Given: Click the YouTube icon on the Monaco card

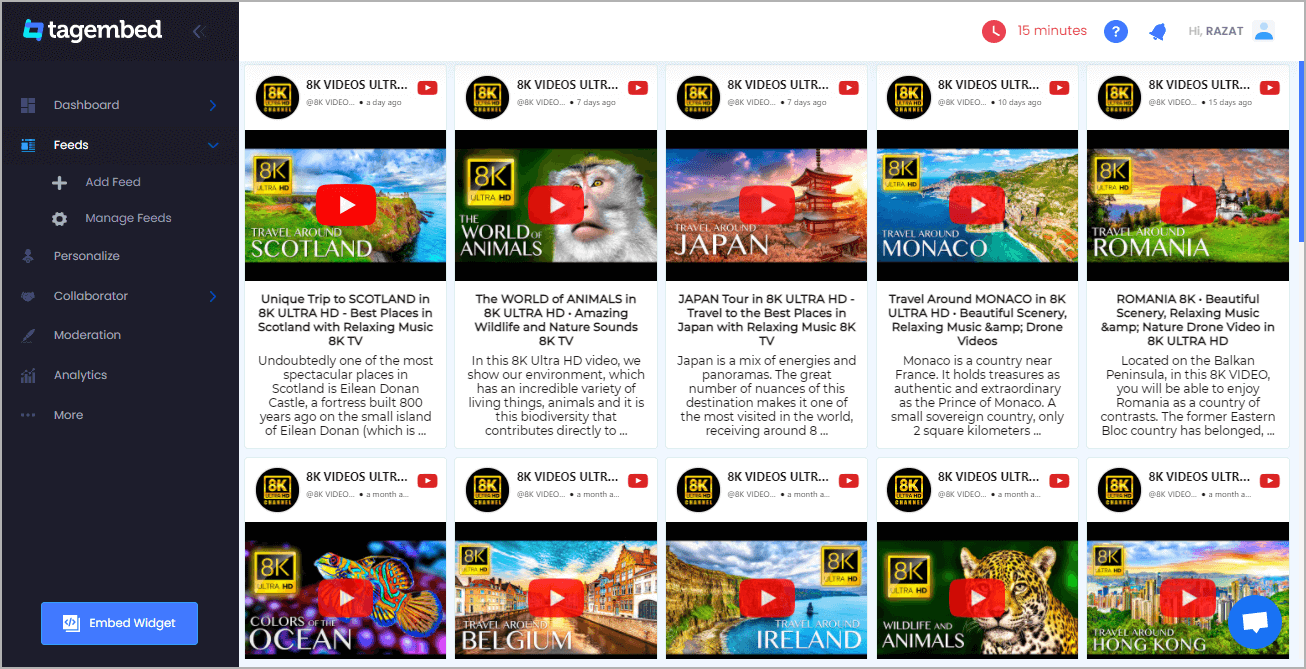Looking at the screenshot, I should [x=1059, y=88].
